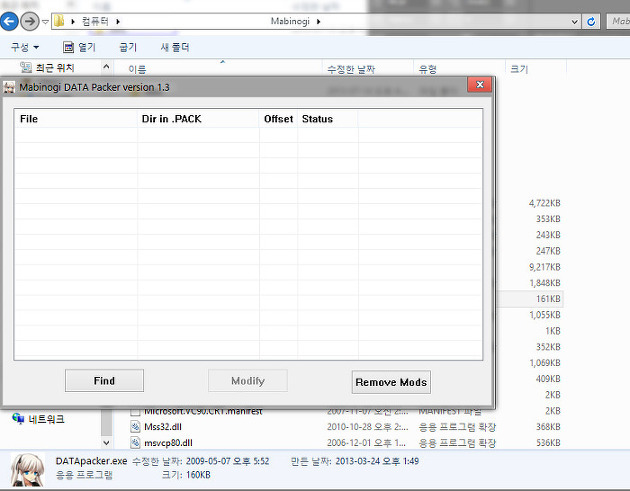Click the 4,722KB size cell
630x491 pixels.
coord(544,203)
